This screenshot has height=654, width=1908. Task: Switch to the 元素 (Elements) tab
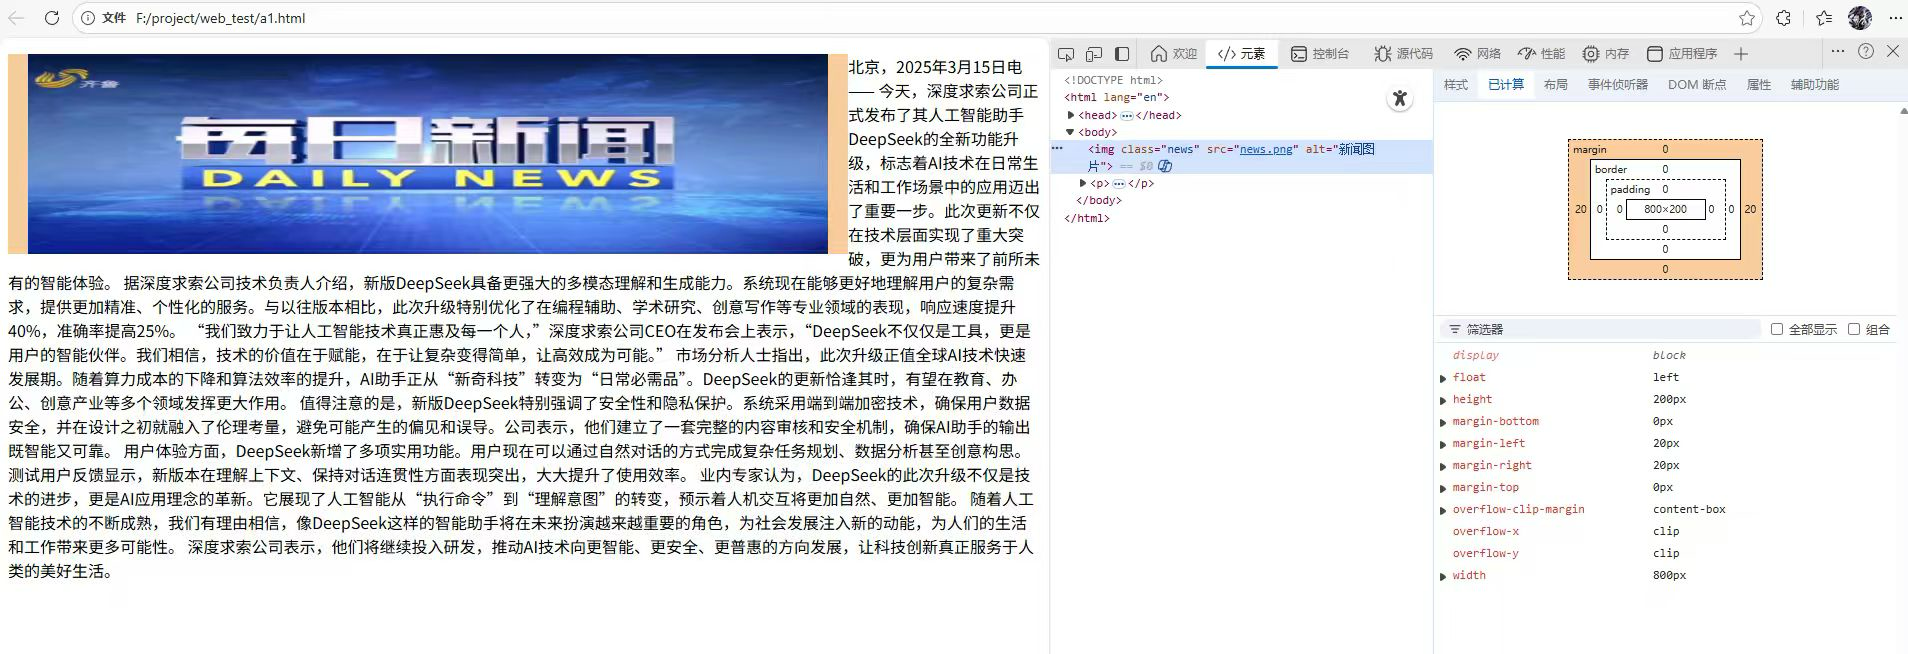1242,54
